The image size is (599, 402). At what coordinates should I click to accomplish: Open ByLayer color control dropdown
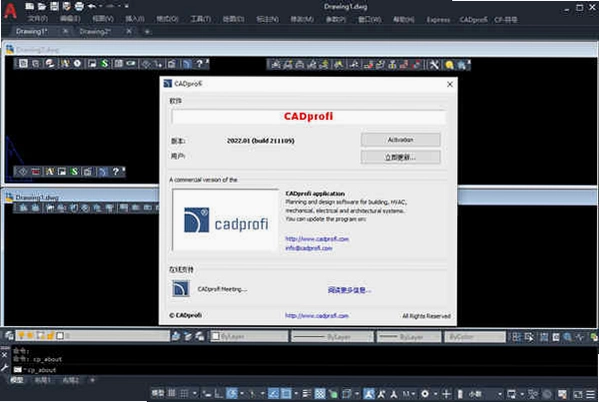click(x=249, y=336)
